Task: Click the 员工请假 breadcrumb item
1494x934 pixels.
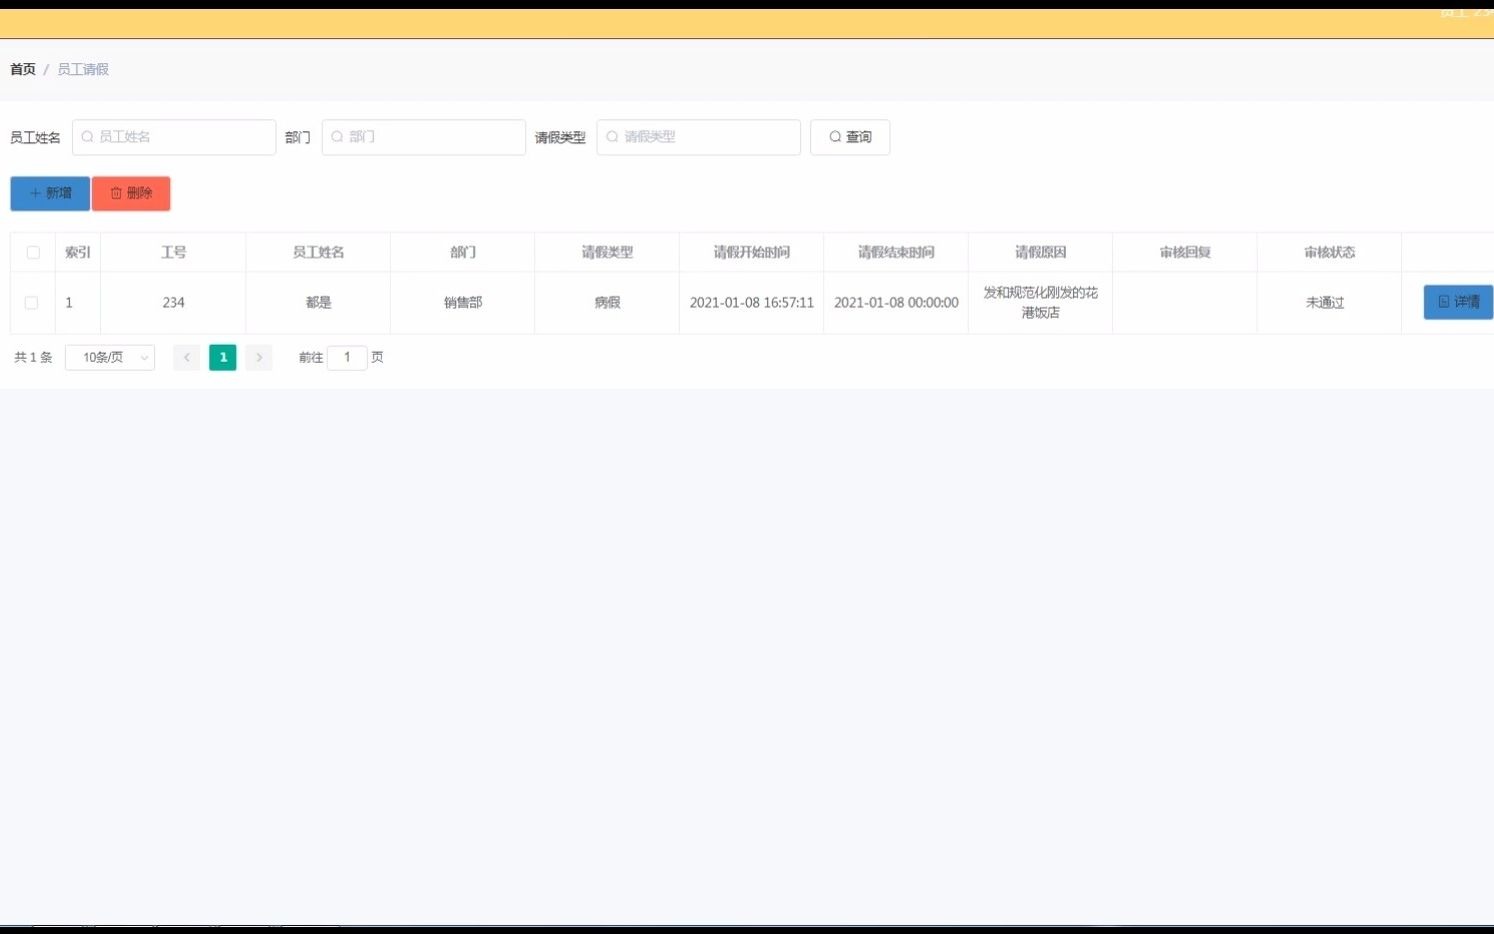Action: pos(83,69)
